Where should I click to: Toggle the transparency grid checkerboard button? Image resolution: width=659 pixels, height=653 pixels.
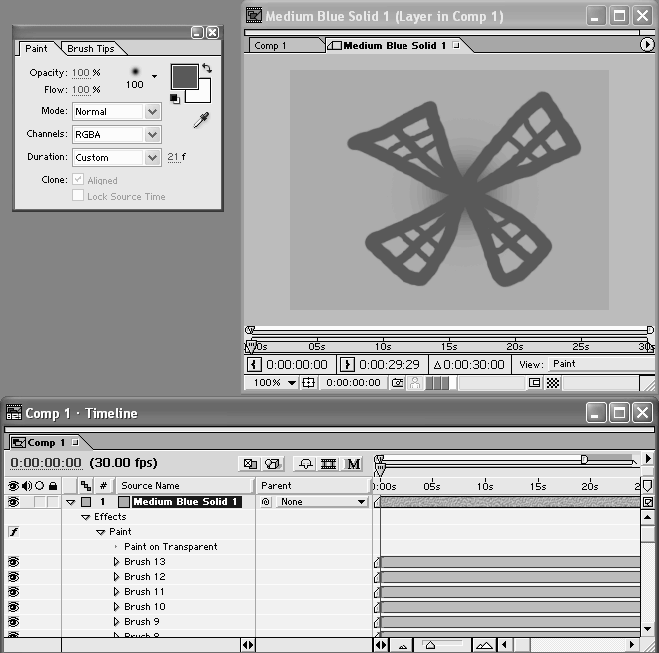[553, 383]
